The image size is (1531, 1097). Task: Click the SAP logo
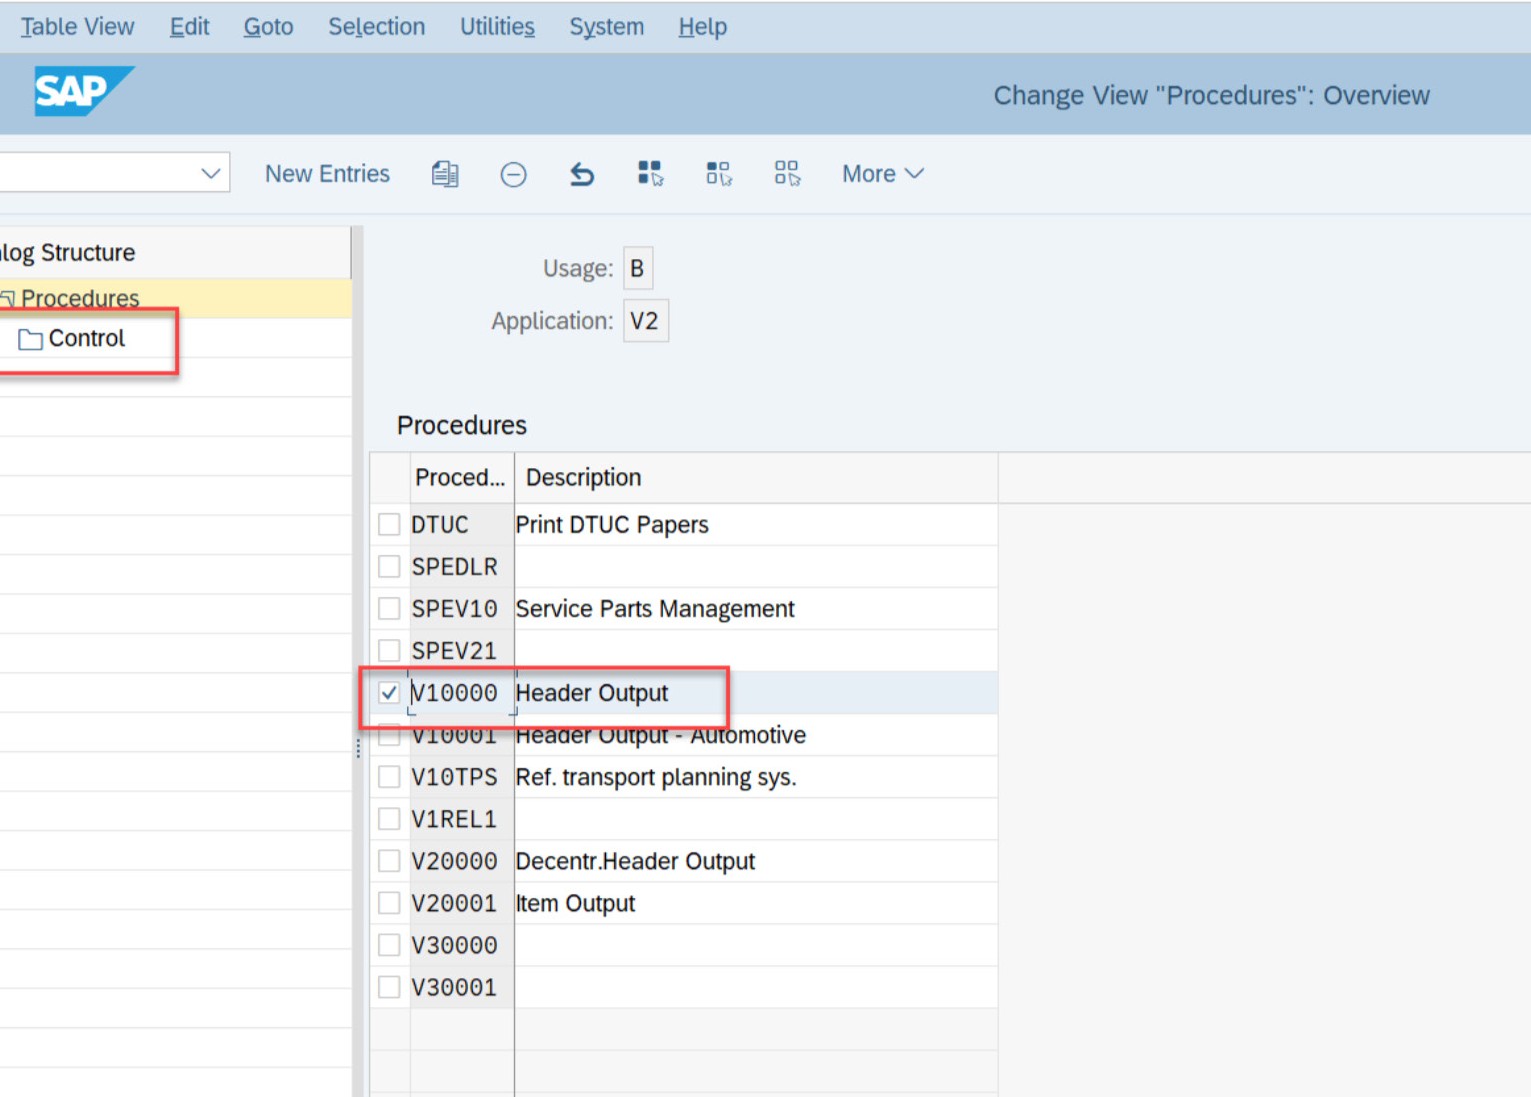click(84, 91)
